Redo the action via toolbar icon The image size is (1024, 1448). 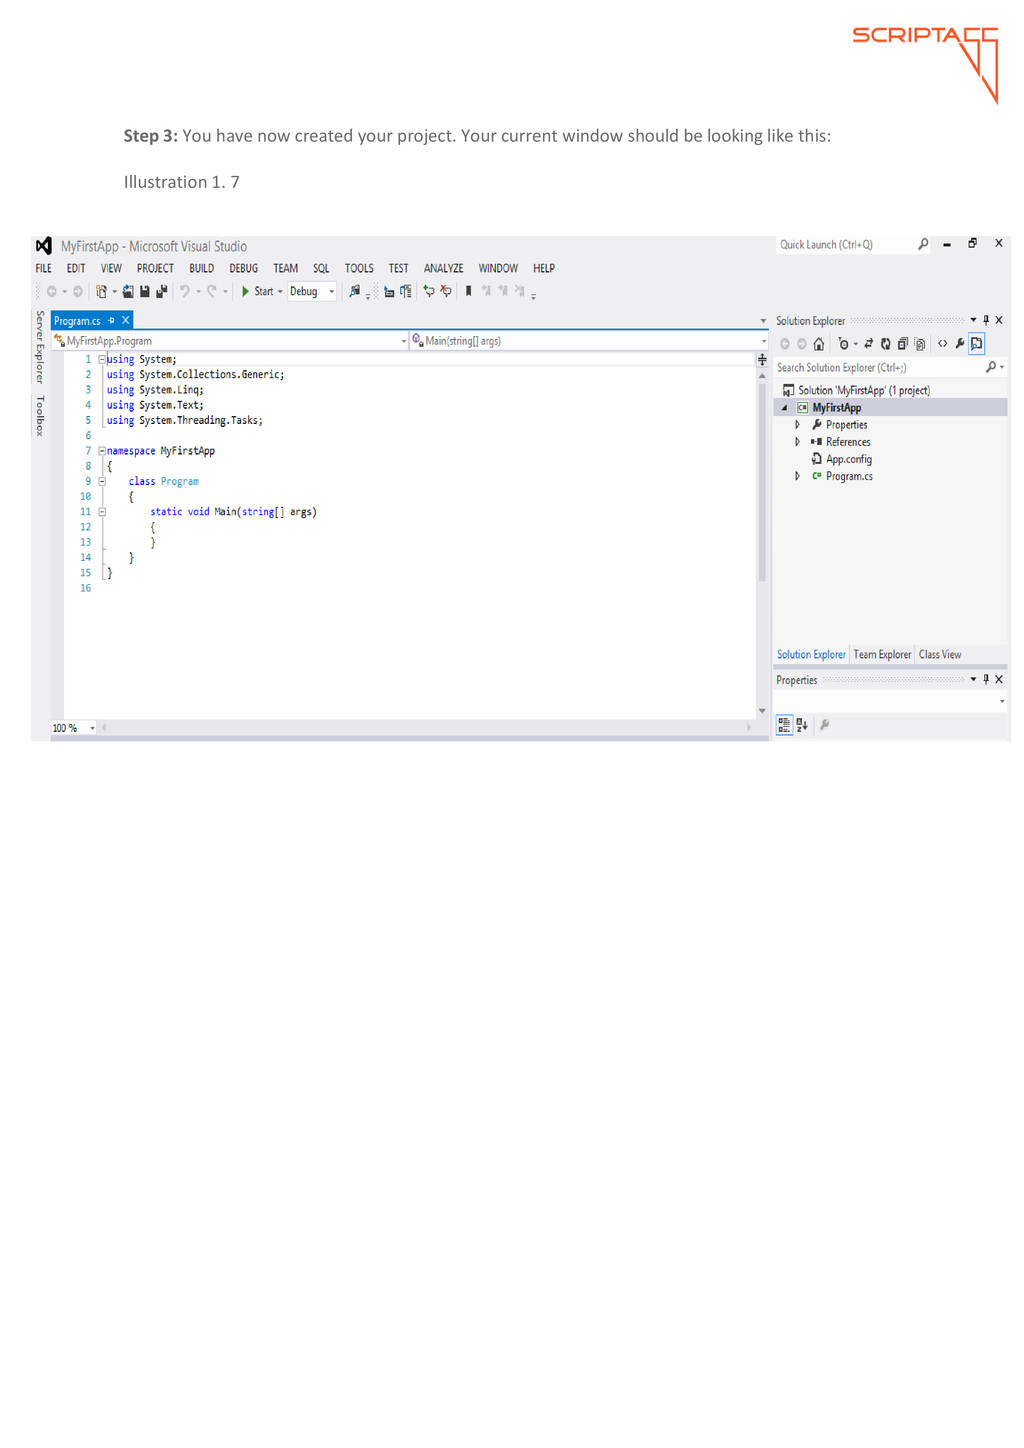[212, 292]
